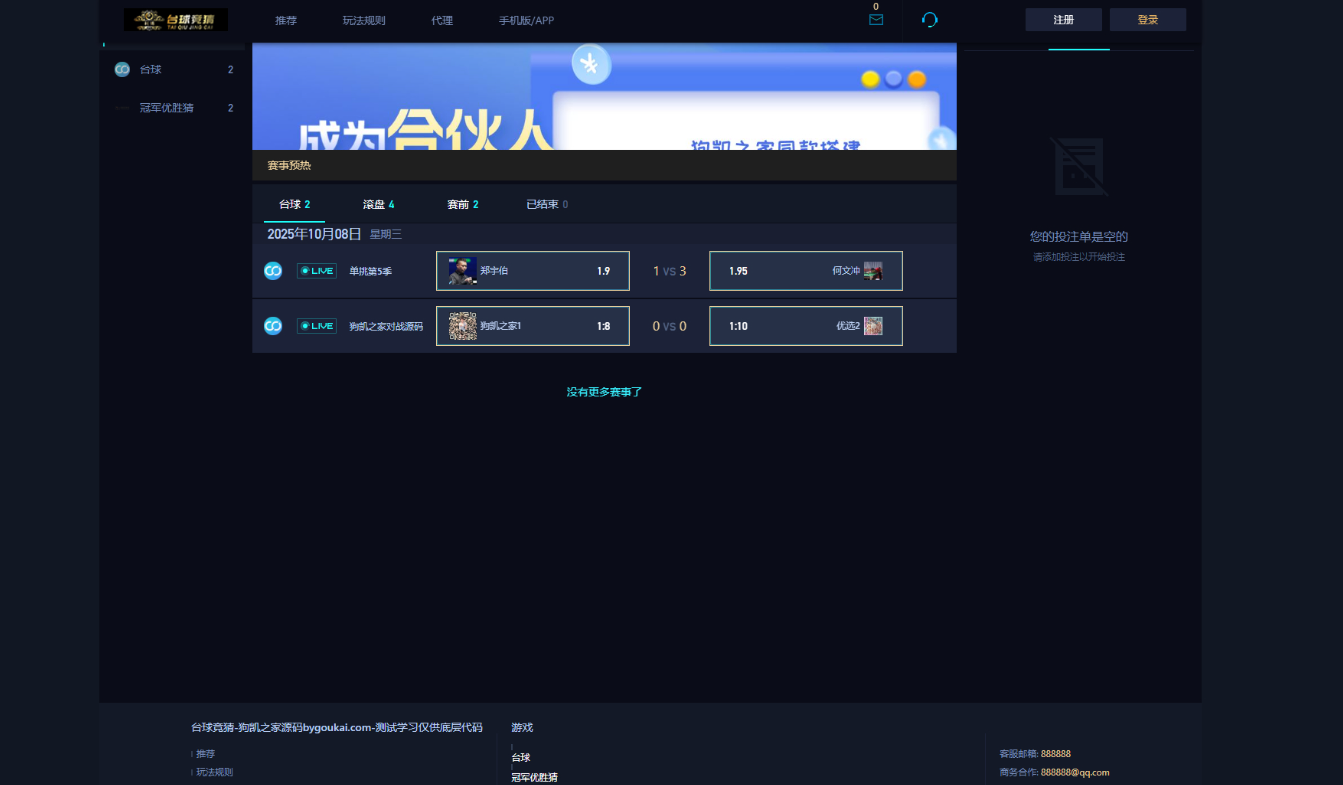This screenshot has height=785, width=1343.
Task: Click 郑宇伯 player avatar photo
Action: click(462, 271)
